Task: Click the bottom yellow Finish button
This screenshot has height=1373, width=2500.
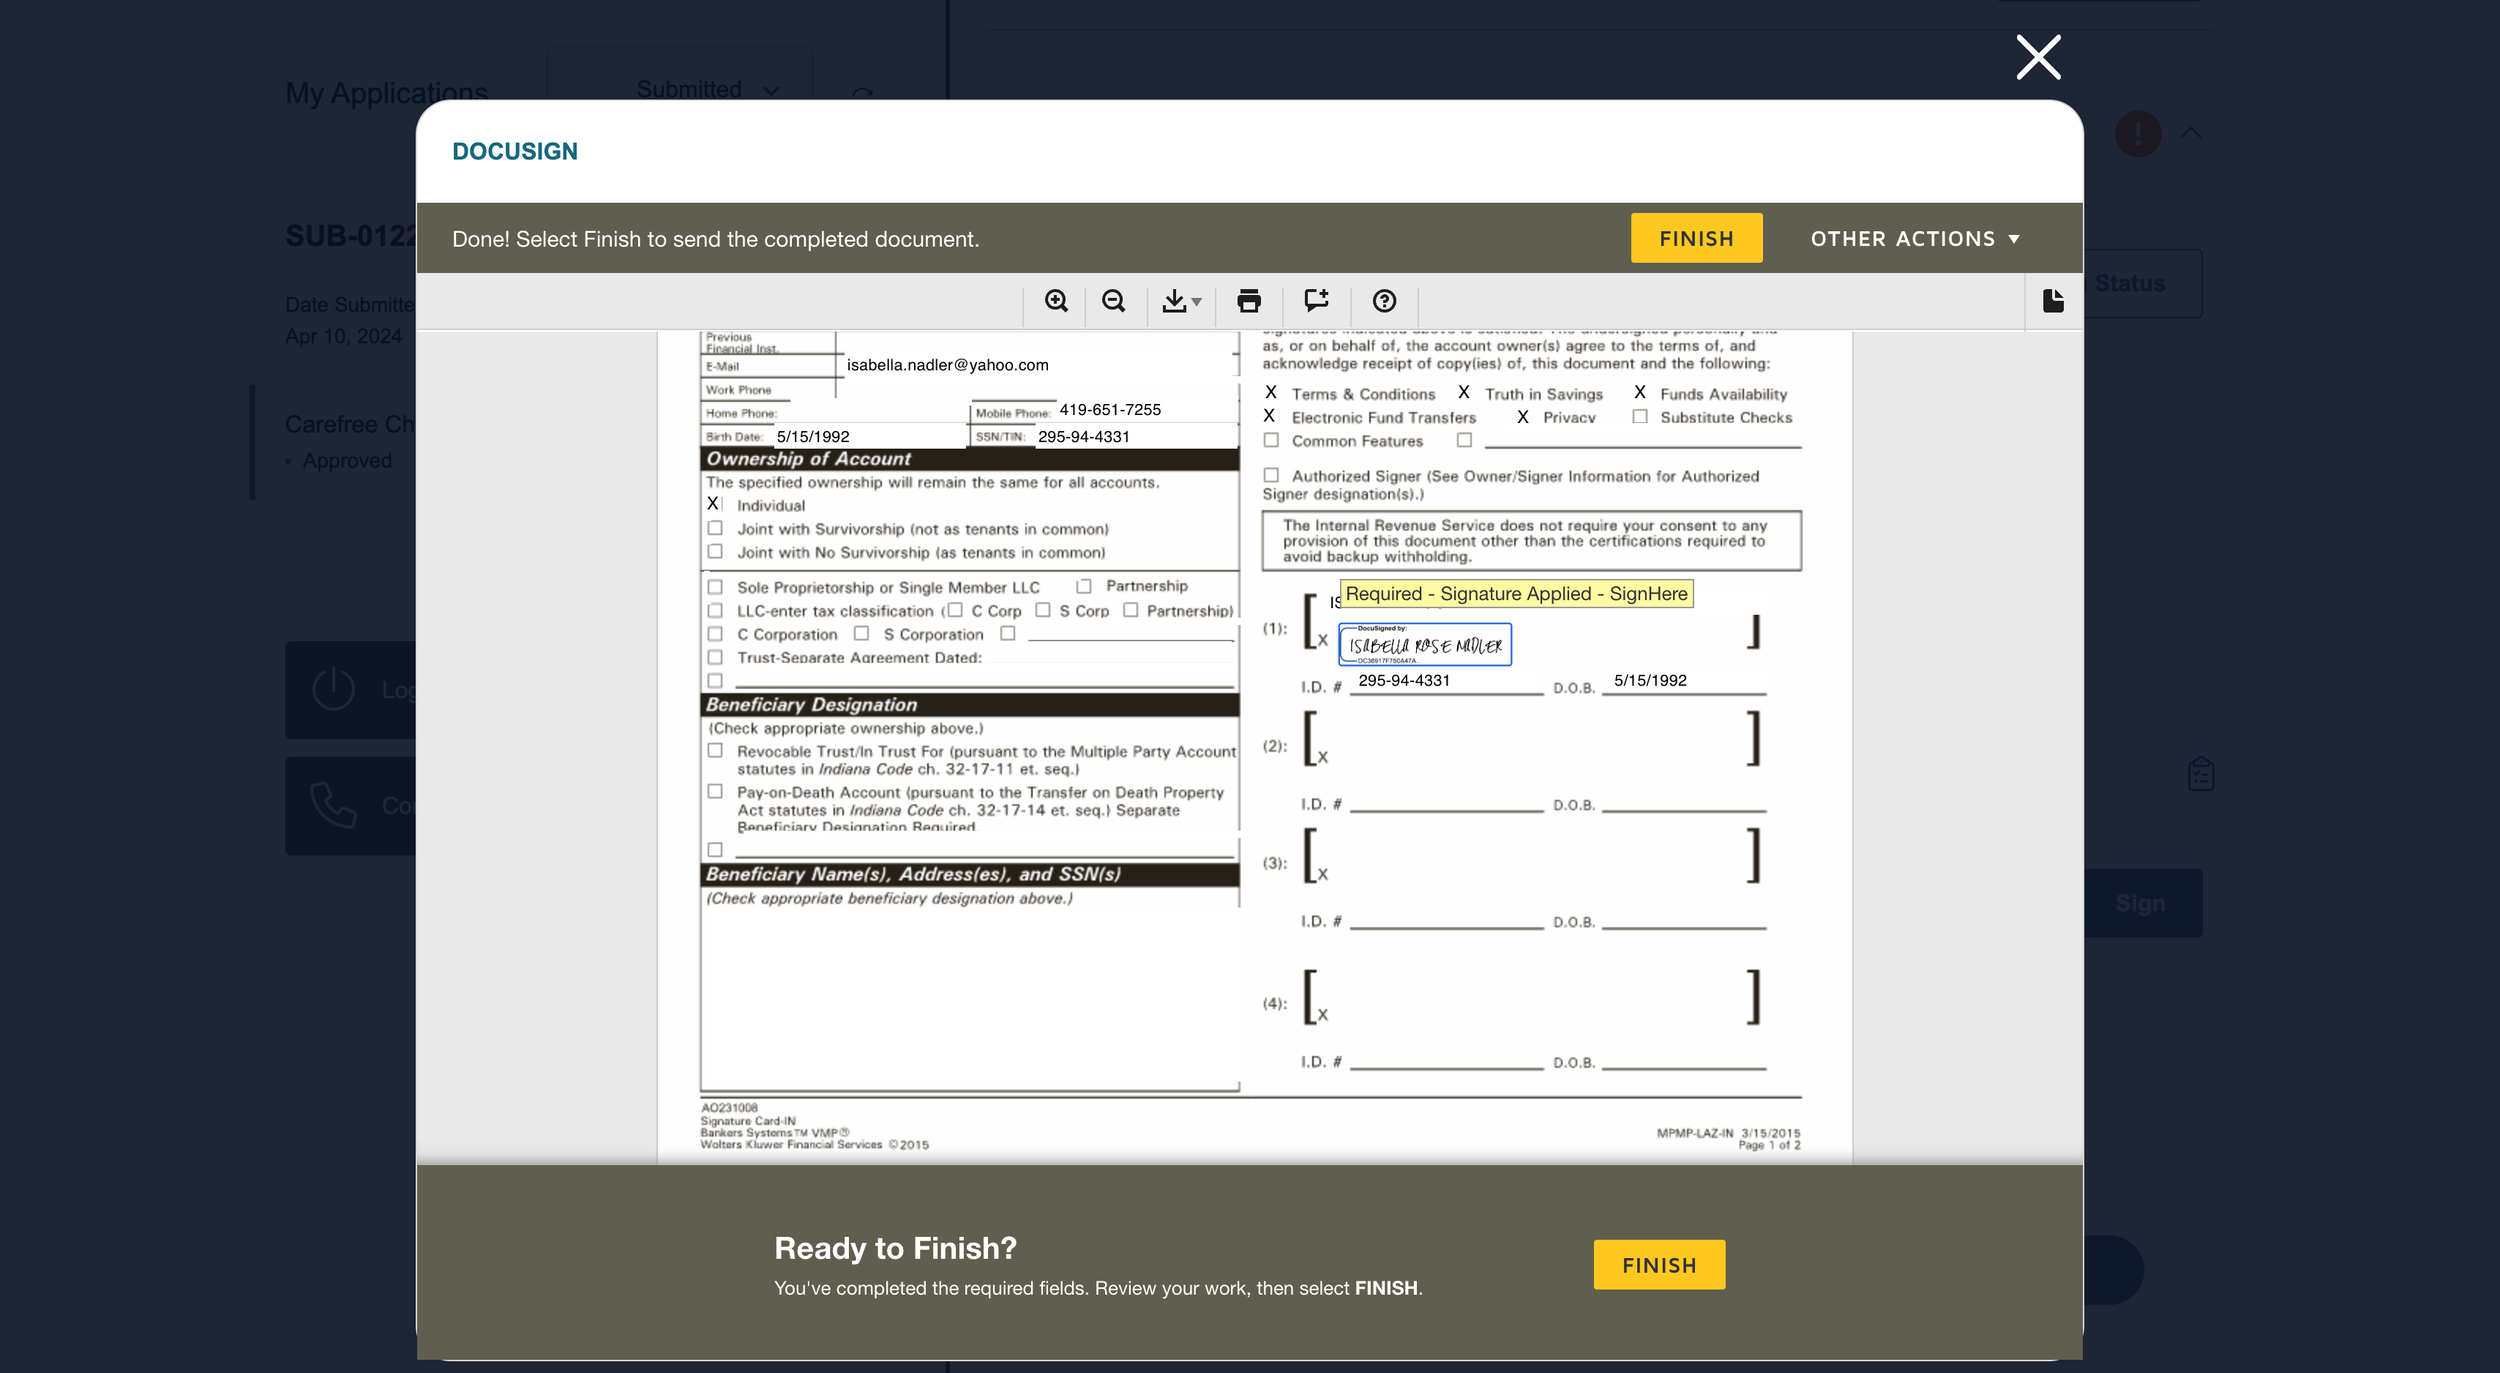Action: pos(1659,1265)
